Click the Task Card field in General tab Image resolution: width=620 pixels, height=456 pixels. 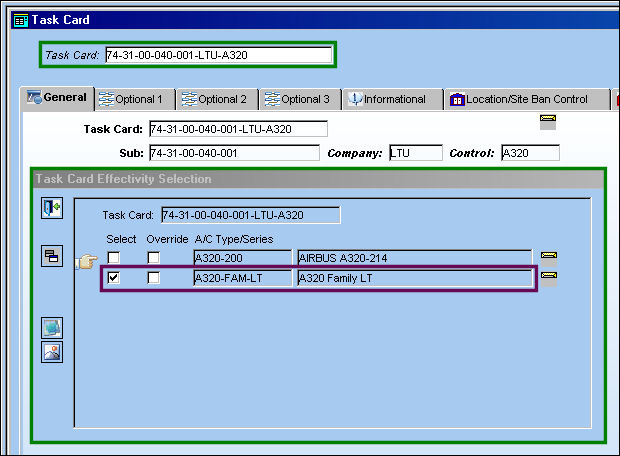(x=238, y=129)
